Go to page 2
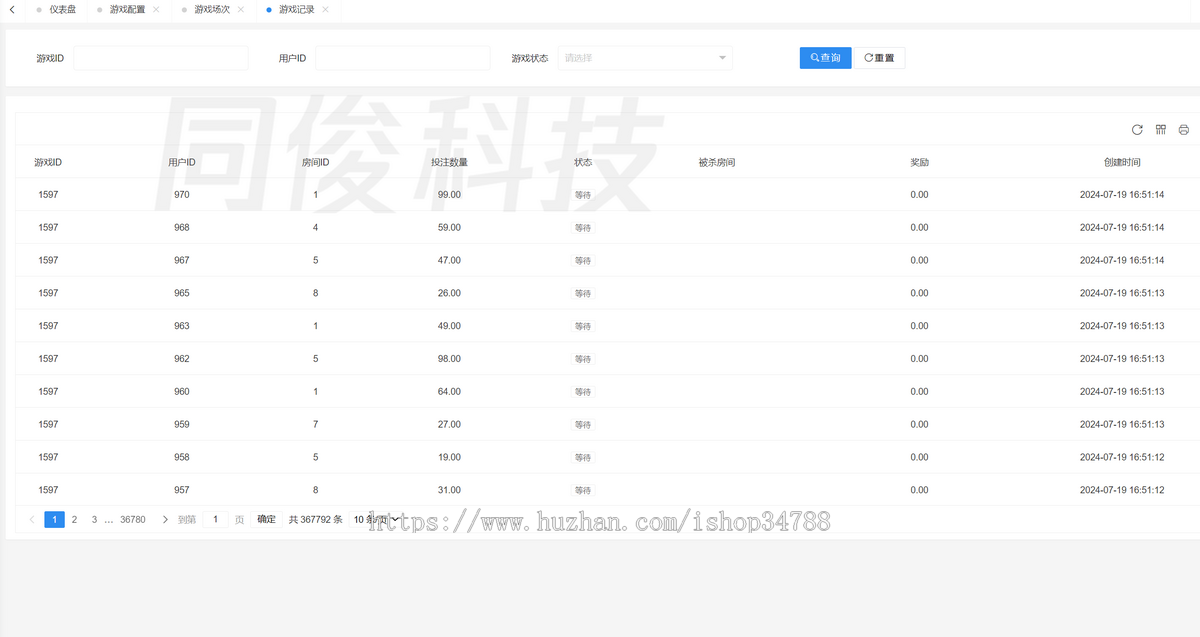This screenshot has width=1200, height=637. (74, 520)
